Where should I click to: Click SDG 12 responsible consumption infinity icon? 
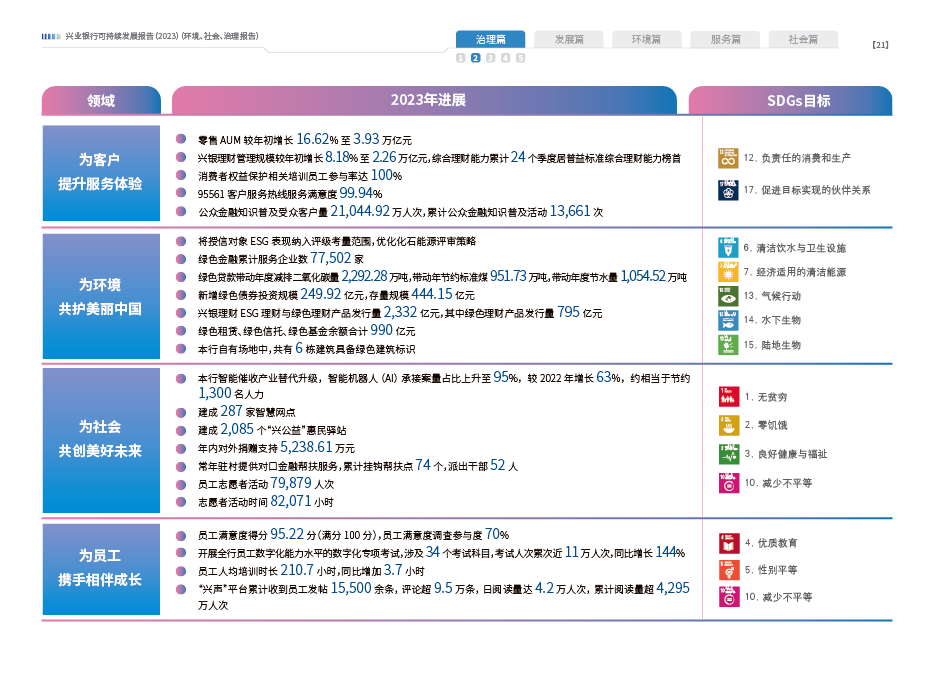click(727, 158)
